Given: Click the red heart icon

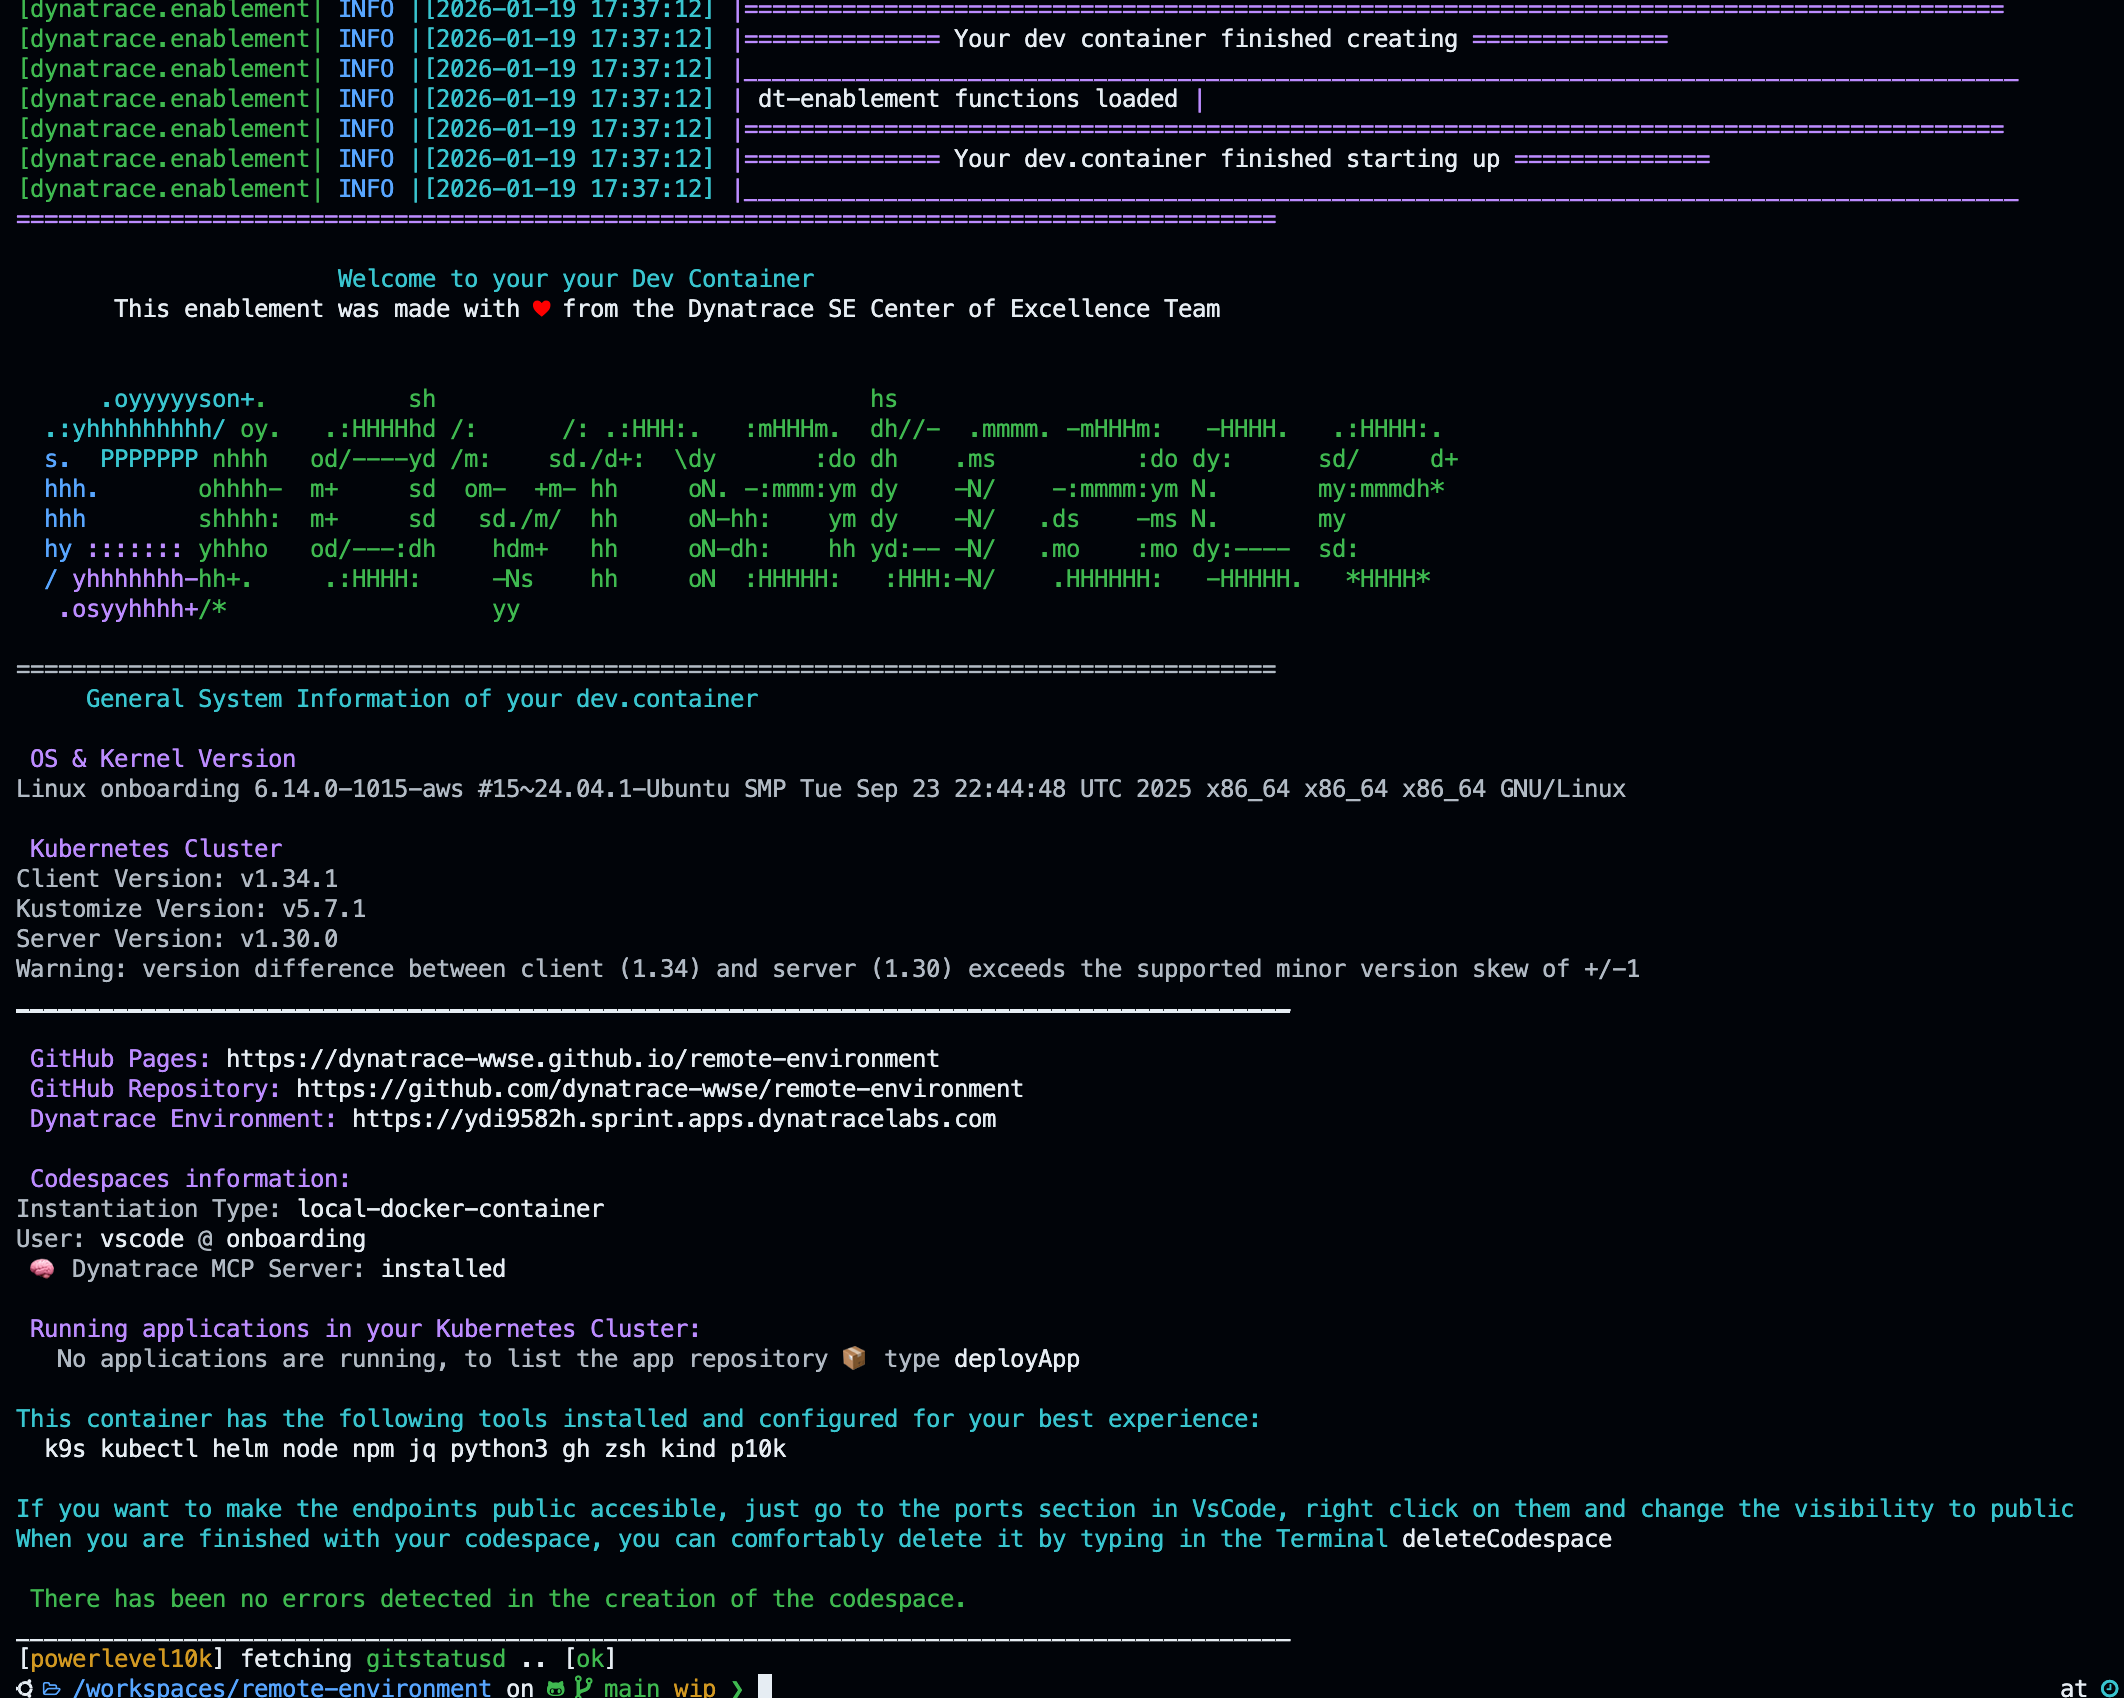Looking at the screenshot, I should (x=541, y=309).
